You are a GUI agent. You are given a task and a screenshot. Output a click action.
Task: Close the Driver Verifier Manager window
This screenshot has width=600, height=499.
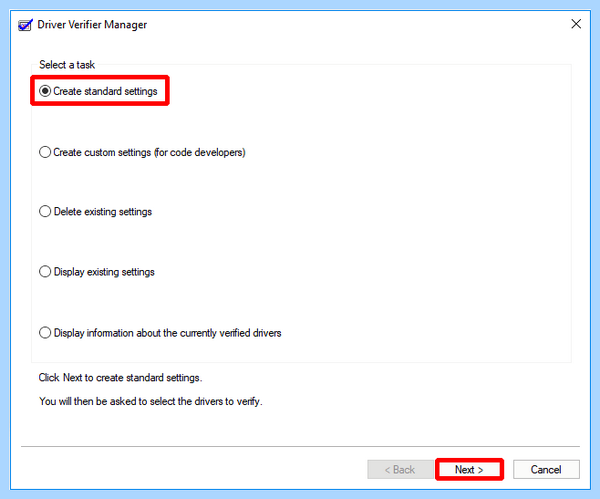(576, 24)
